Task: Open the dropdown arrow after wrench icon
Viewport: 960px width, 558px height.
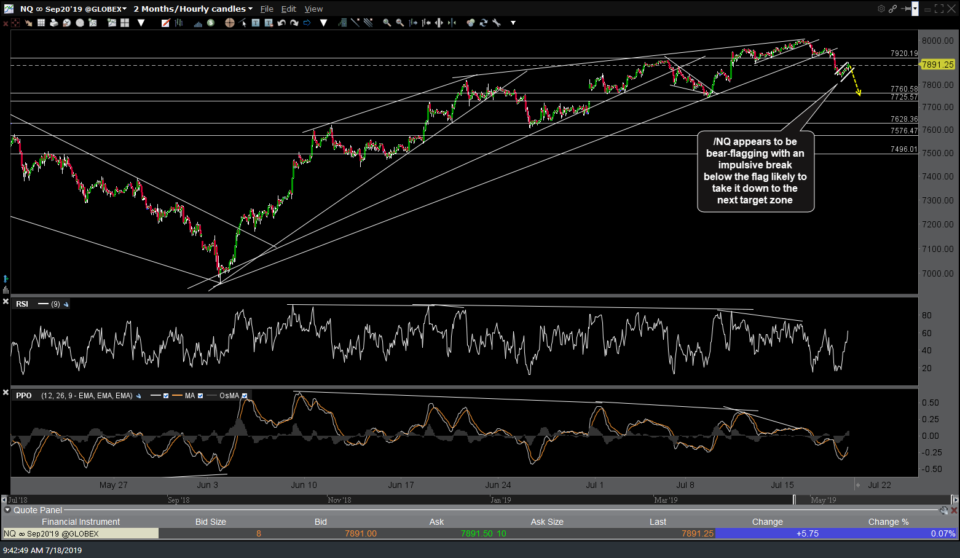Action: pyautogui.click(x=513, y=23)
